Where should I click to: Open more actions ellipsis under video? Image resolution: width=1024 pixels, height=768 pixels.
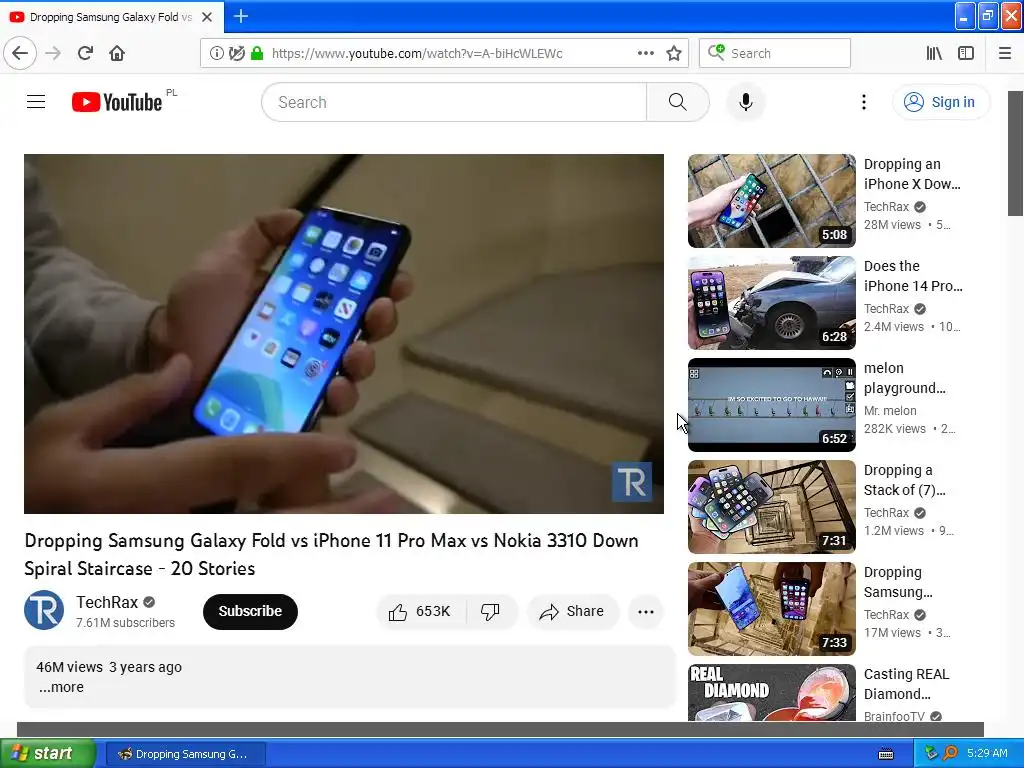tap(646, 611)
